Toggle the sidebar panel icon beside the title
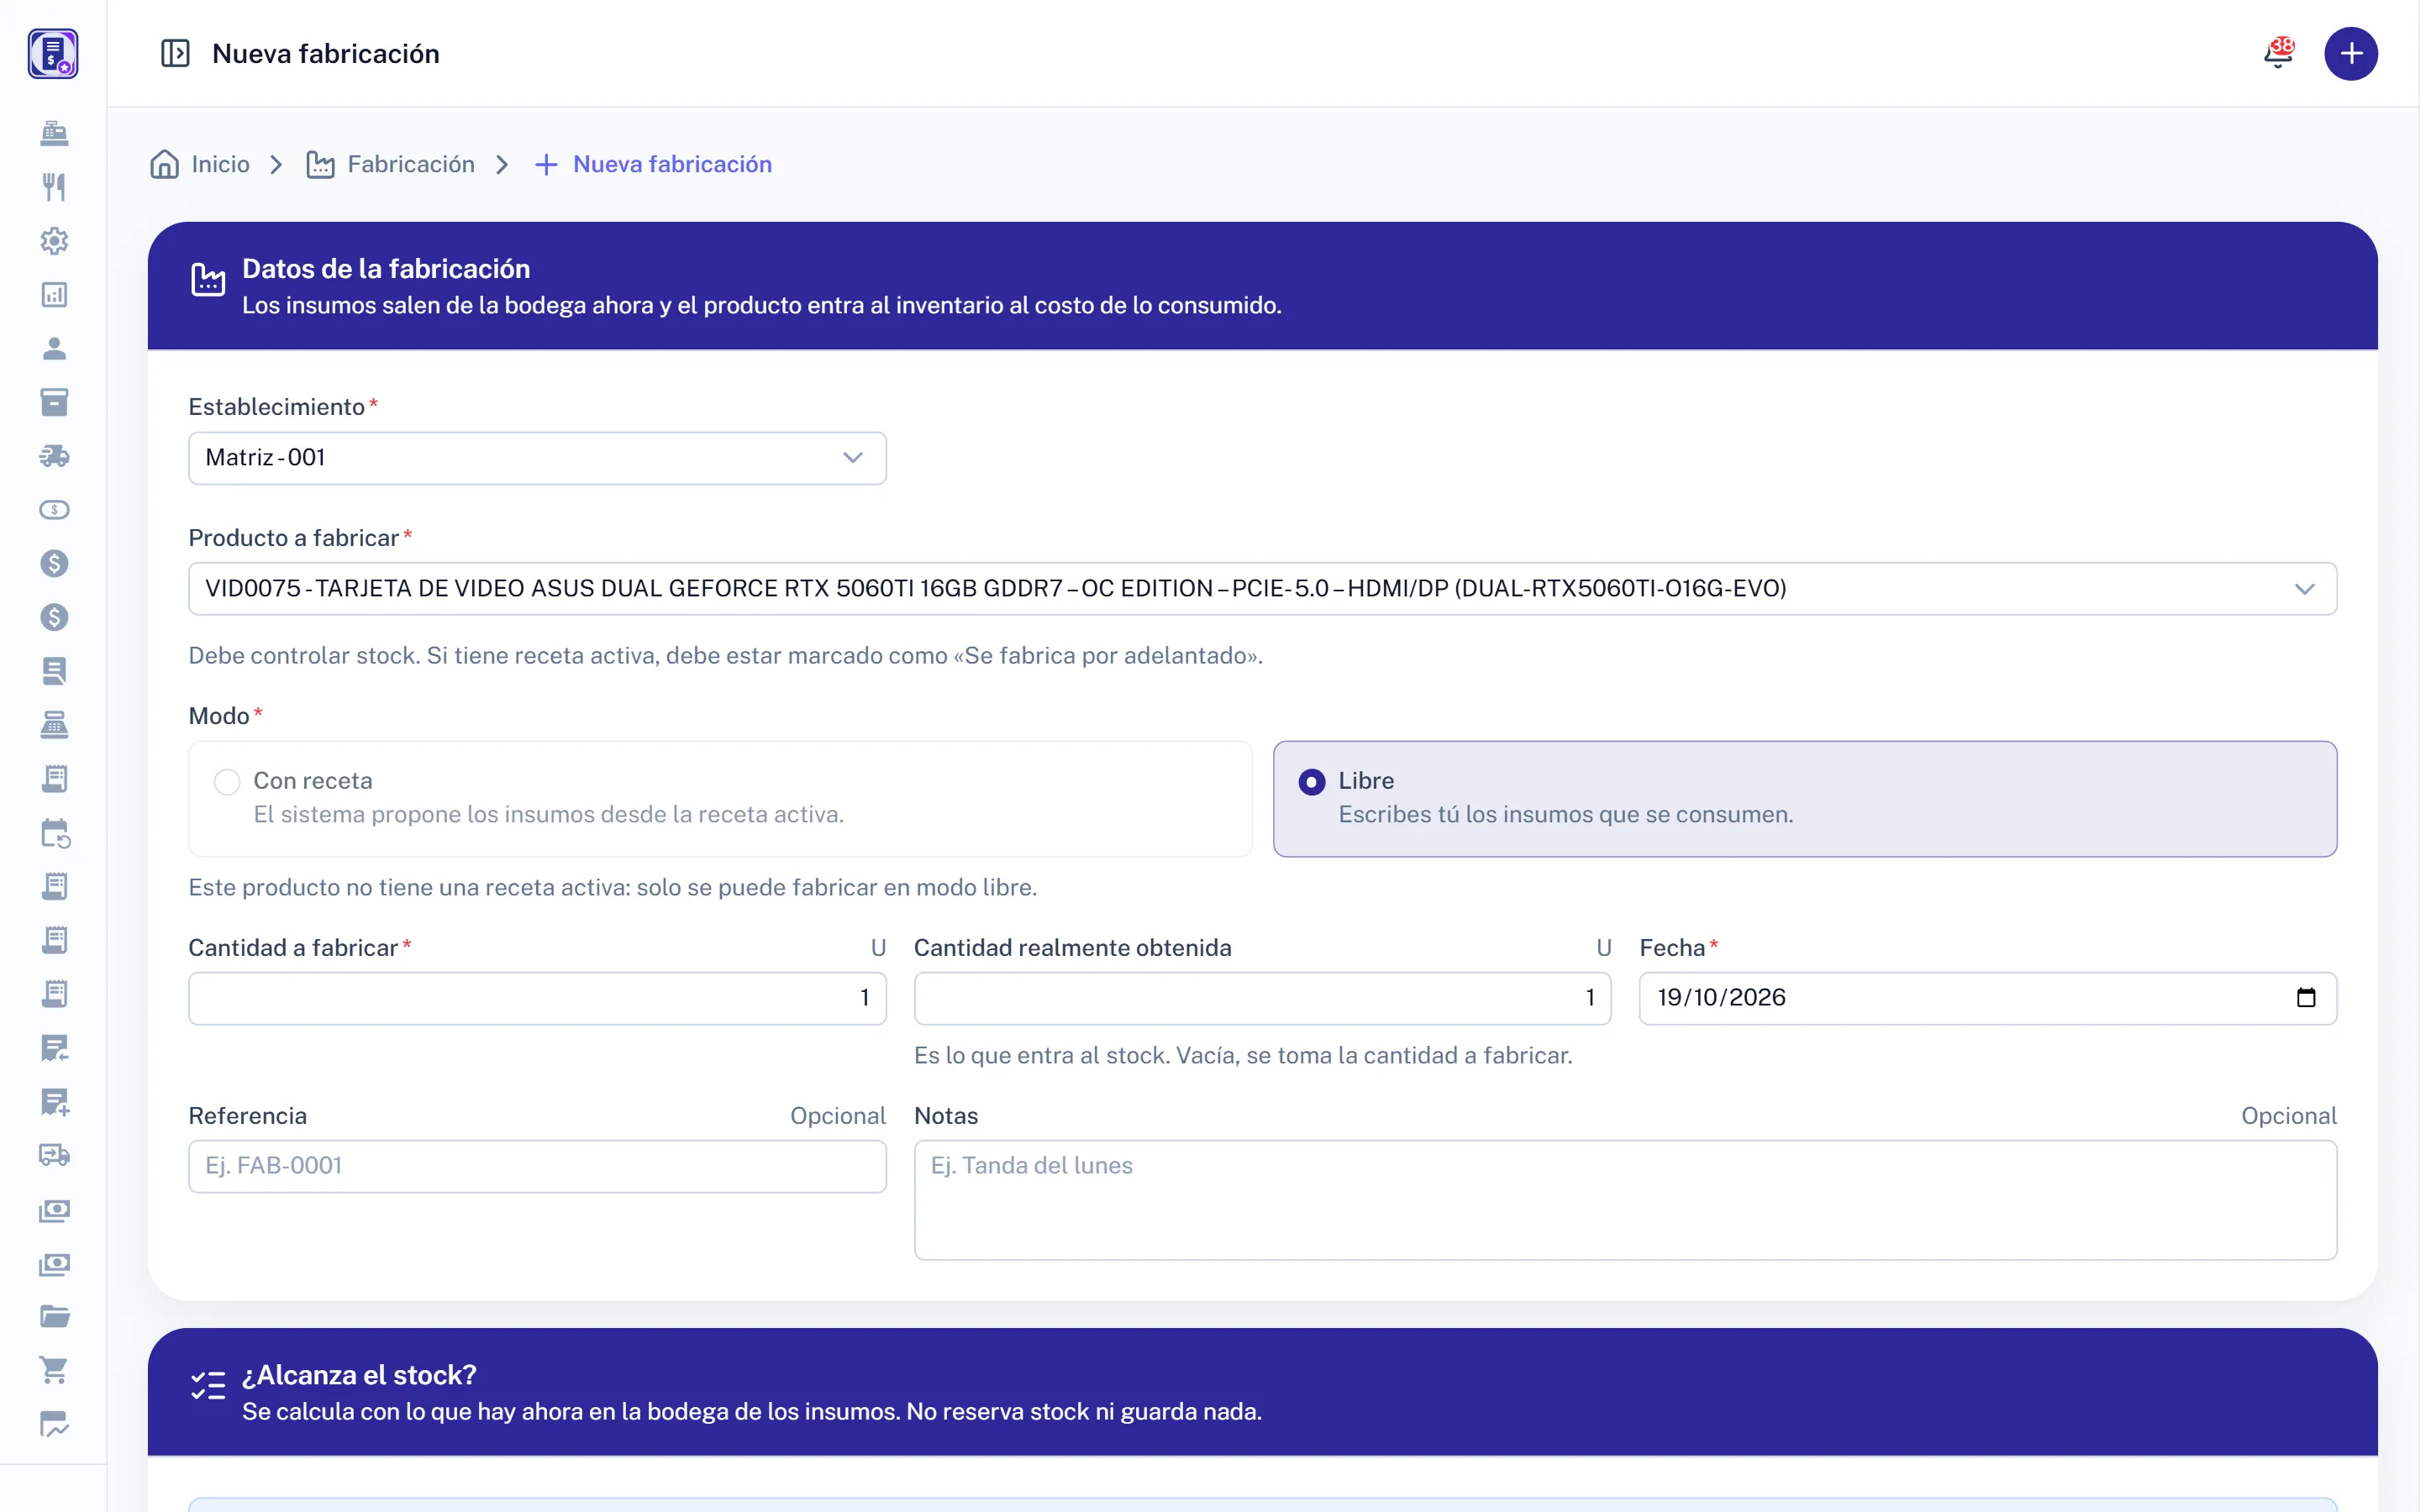 (175, 53)
